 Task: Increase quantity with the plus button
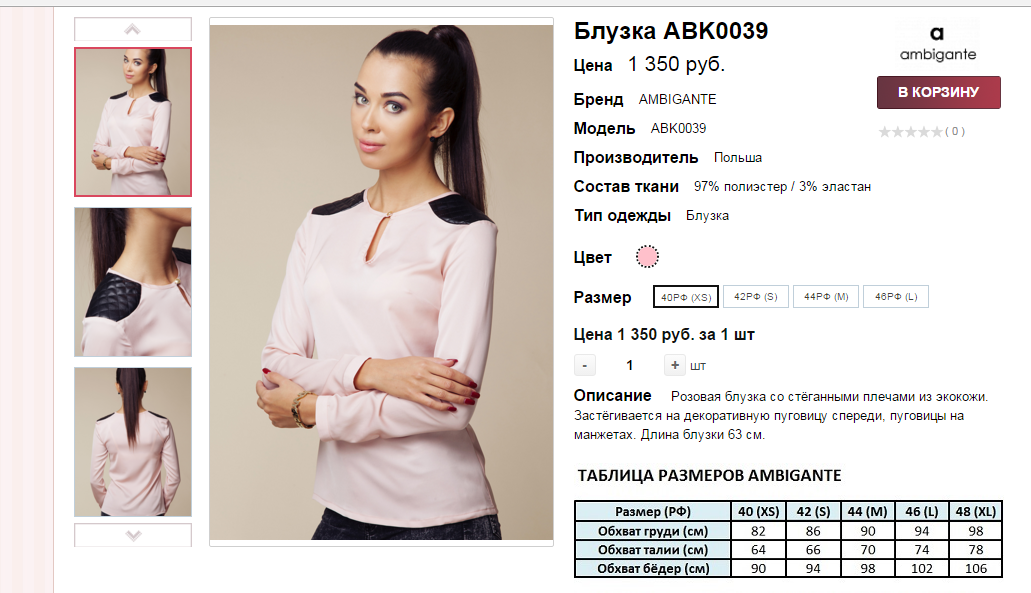[675, 365]
